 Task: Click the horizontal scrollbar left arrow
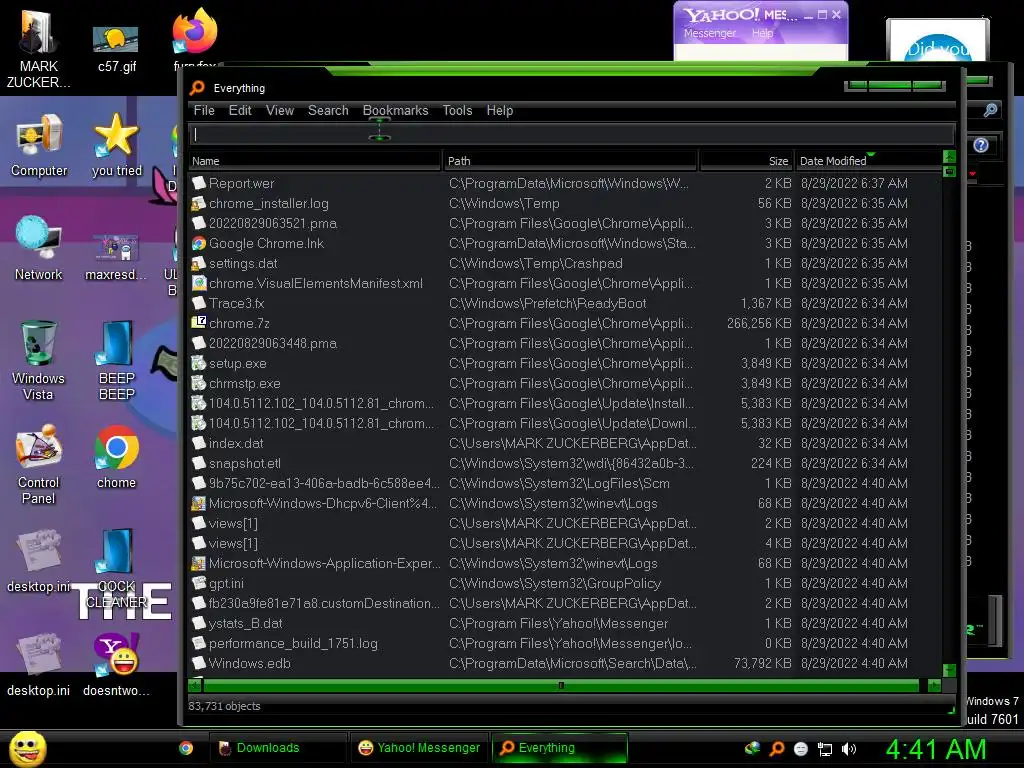[195, 686]
